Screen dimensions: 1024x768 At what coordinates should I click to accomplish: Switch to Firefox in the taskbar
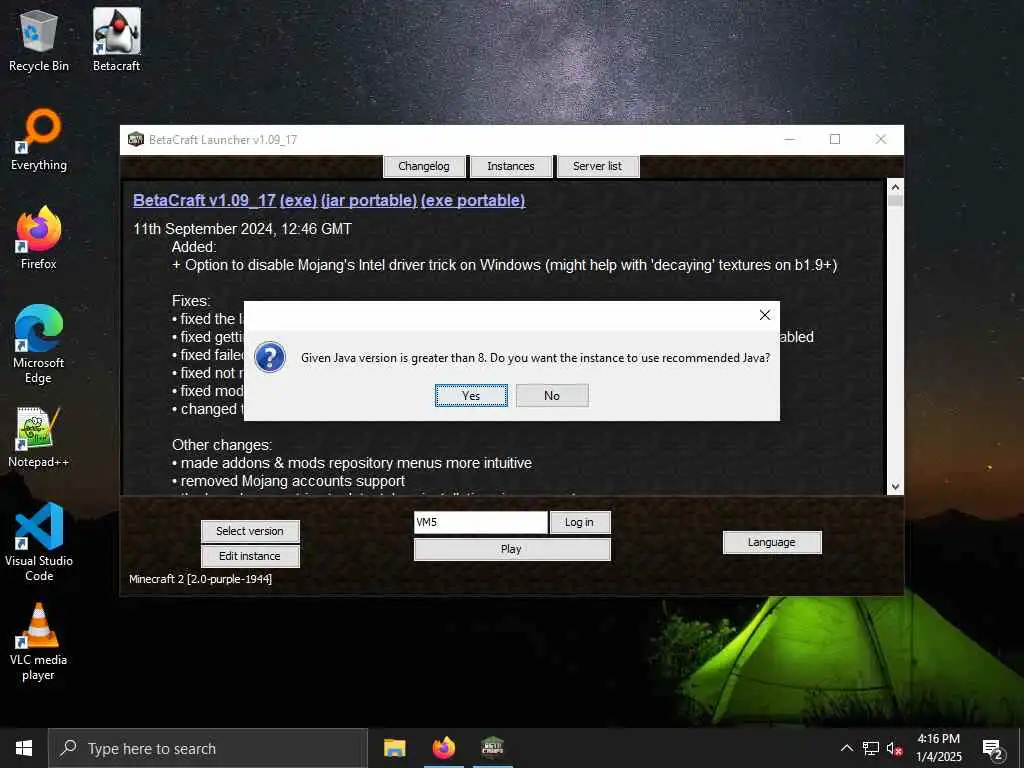[x=443, y=748]
